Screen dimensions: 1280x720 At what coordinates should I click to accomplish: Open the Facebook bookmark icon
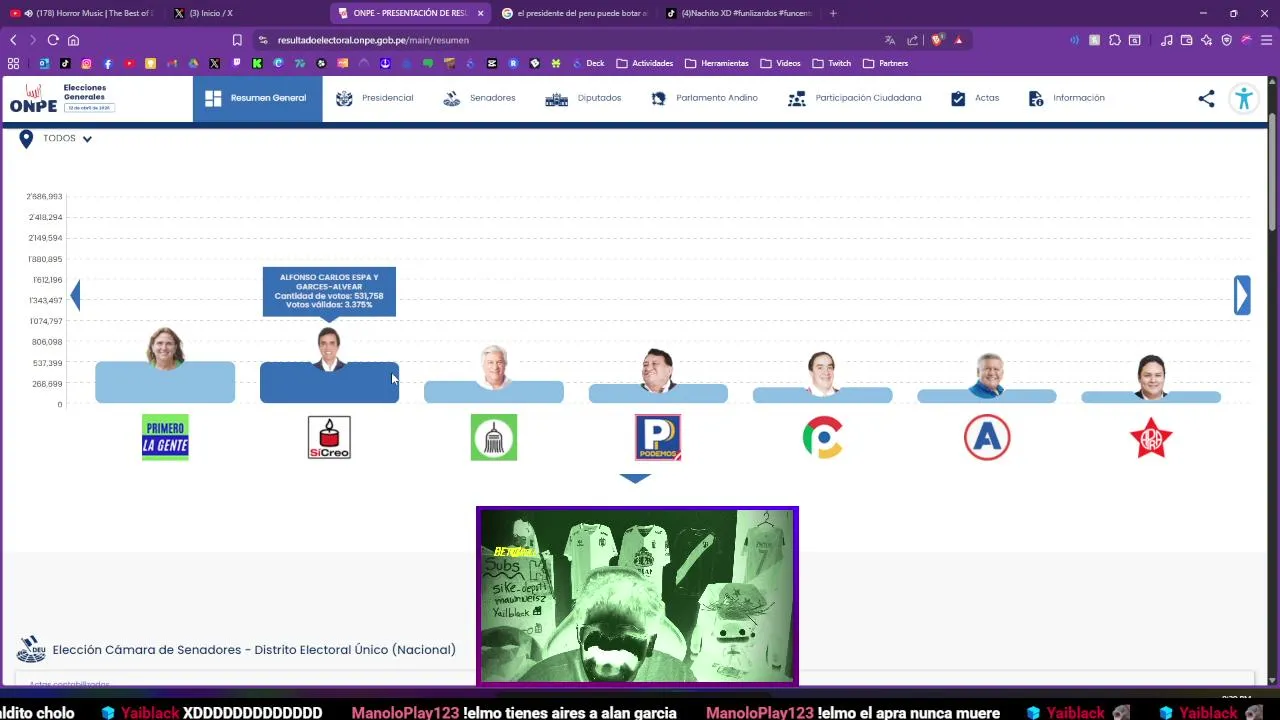coord(108,63)
